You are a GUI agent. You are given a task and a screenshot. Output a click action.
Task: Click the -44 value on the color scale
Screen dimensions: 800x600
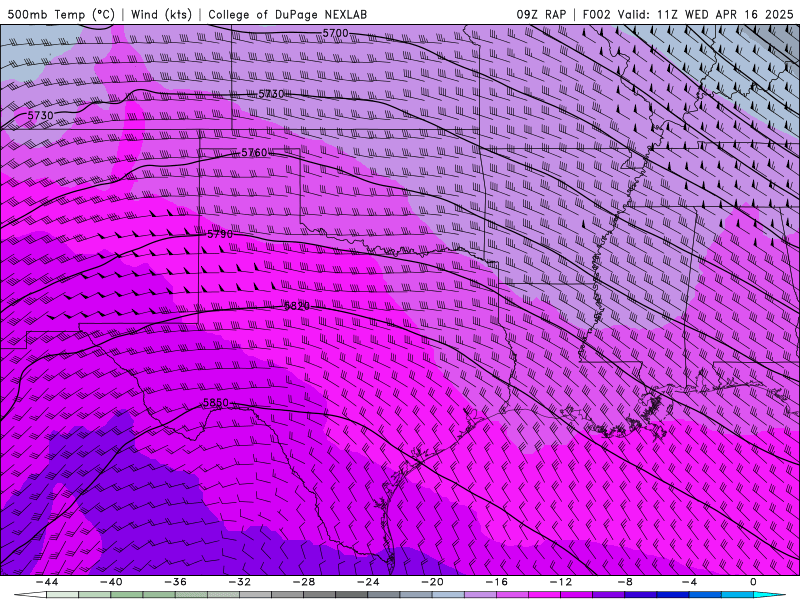click(47, 582)
